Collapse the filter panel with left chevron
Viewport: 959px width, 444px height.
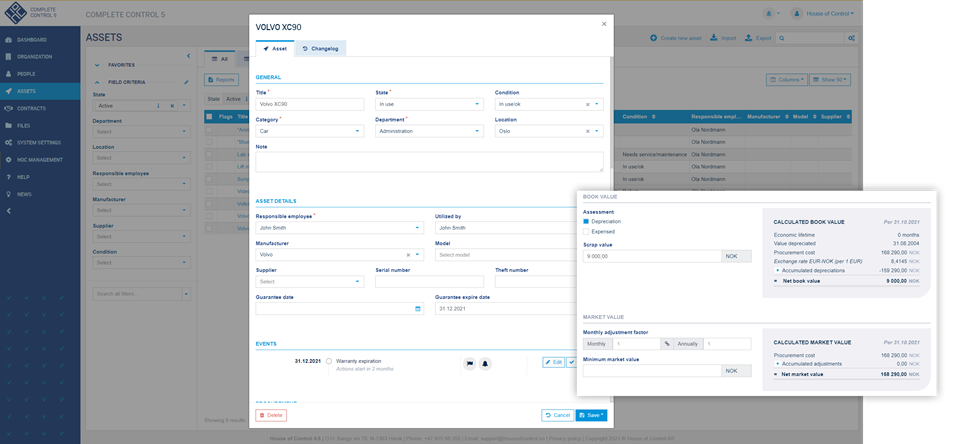pyautogui.click(x=188, y=56)
